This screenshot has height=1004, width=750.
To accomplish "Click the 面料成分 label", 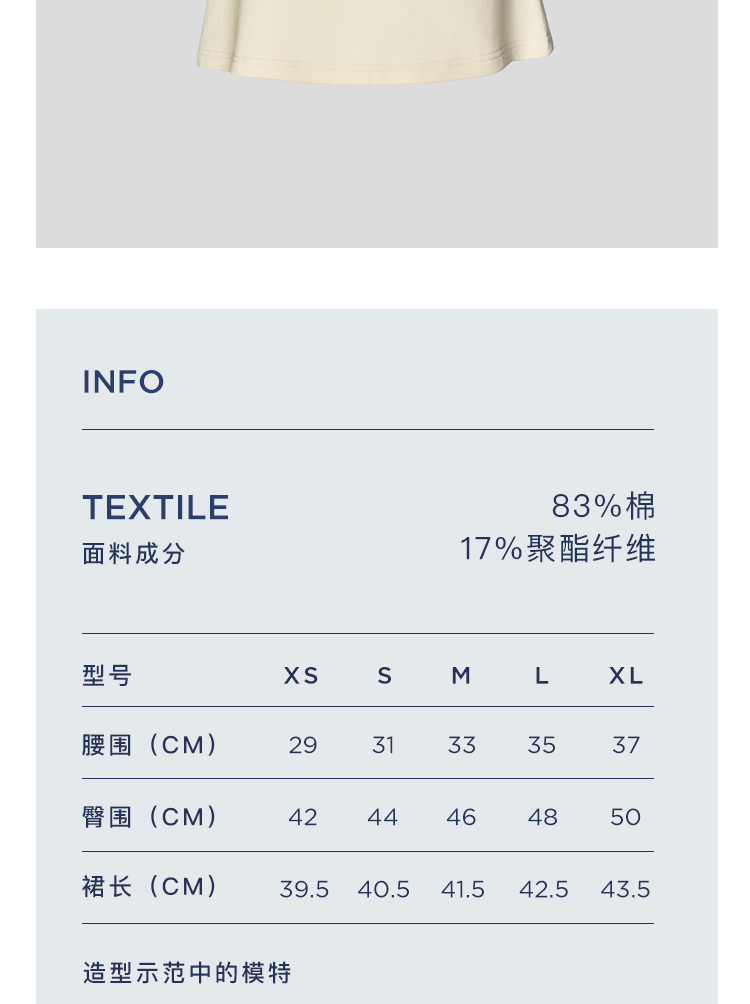I will (134, 554).
